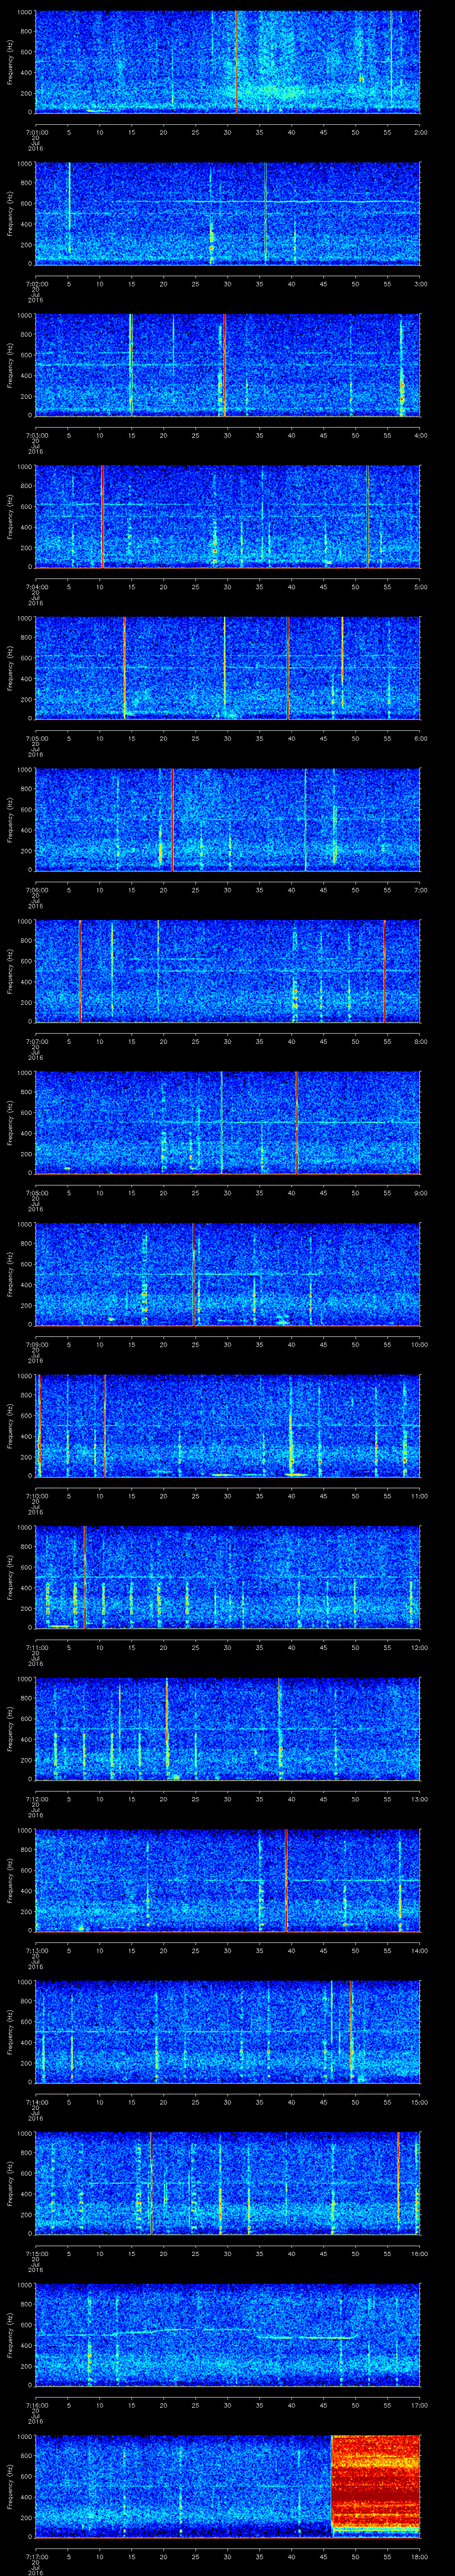
Task: Select the "7:04:00" start time label
Action: click(36, 586)
